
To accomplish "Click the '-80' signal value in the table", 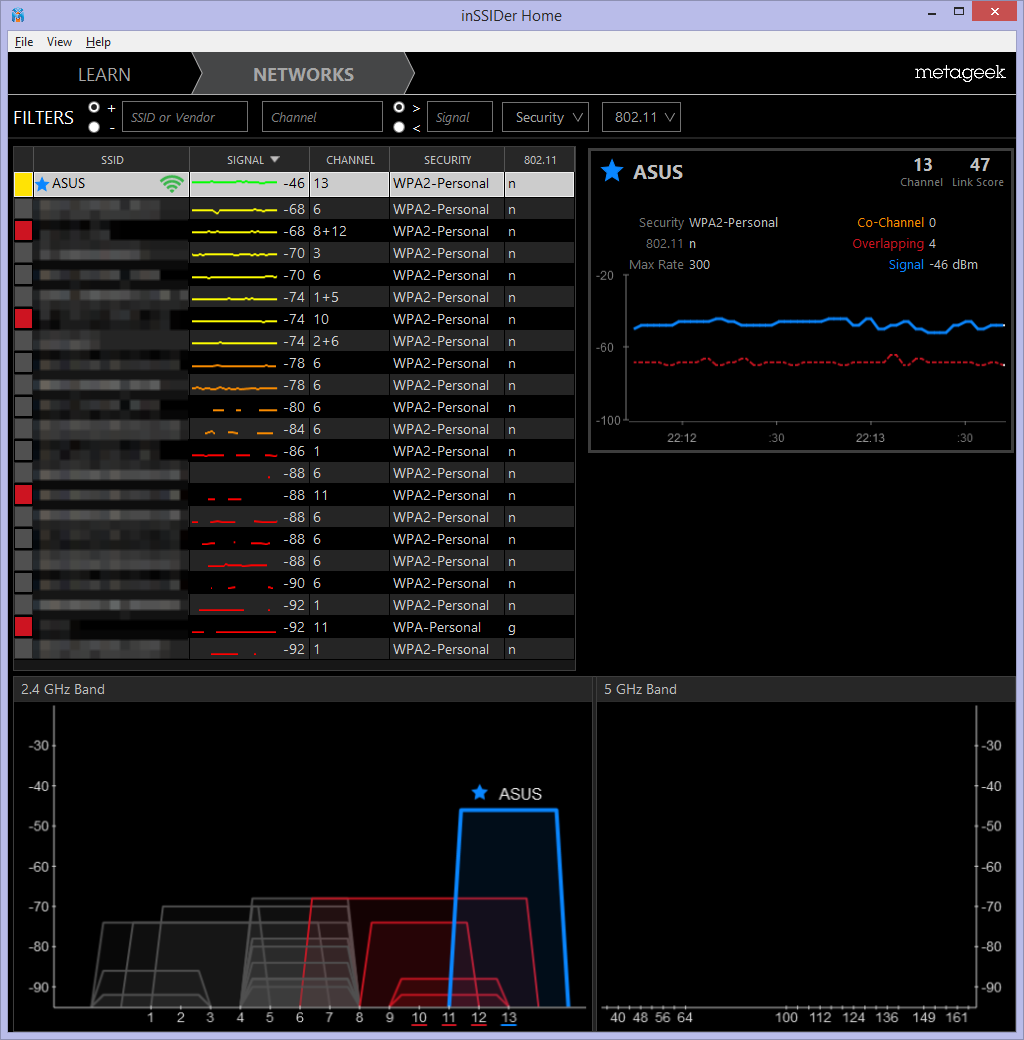I will (294, 407).
